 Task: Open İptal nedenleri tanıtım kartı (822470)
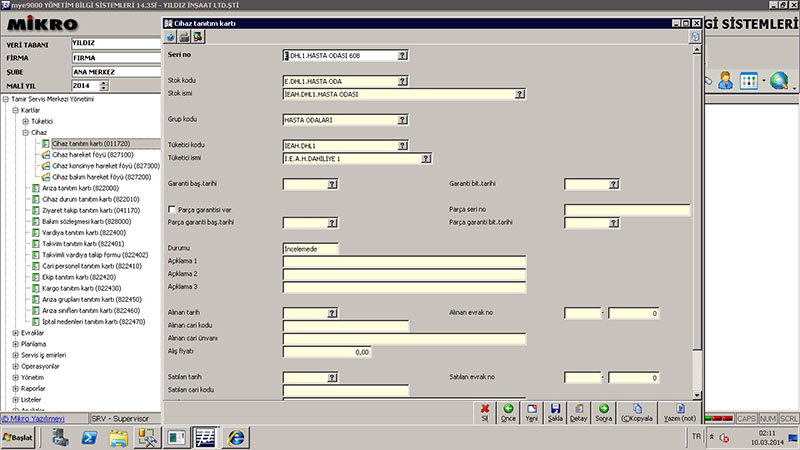tap(93, 322)
